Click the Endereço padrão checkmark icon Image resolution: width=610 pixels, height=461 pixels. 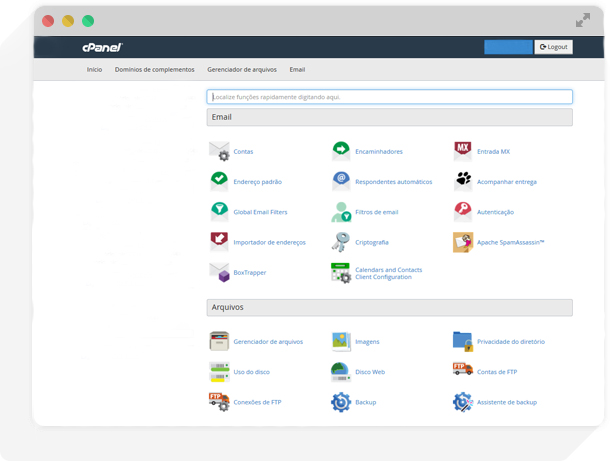coord(219,181)
